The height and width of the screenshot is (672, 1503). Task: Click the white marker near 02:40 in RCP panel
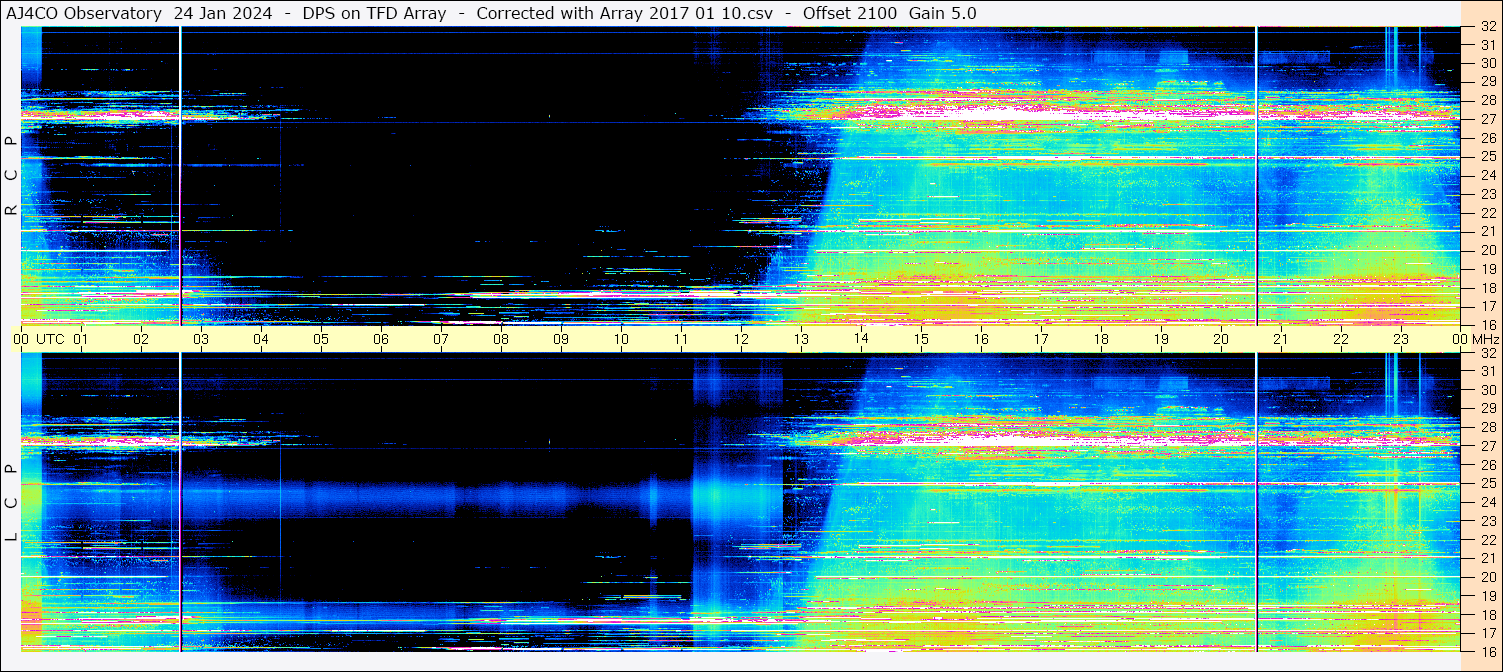(x=180, y=176)
